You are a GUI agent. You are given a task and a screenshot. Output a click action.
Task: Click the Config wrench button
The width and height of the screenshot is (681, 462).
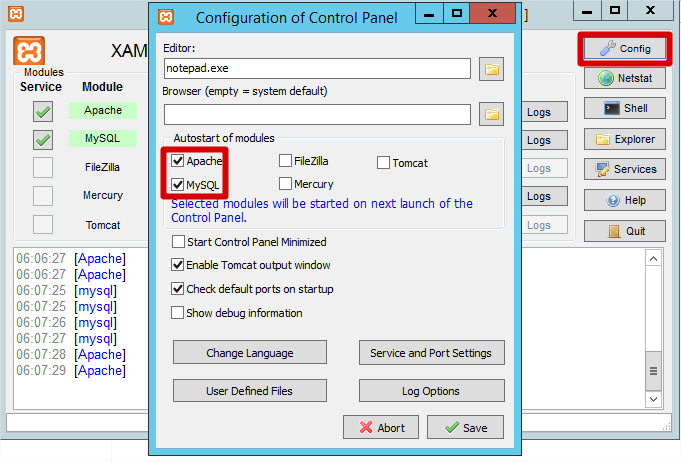624,48
